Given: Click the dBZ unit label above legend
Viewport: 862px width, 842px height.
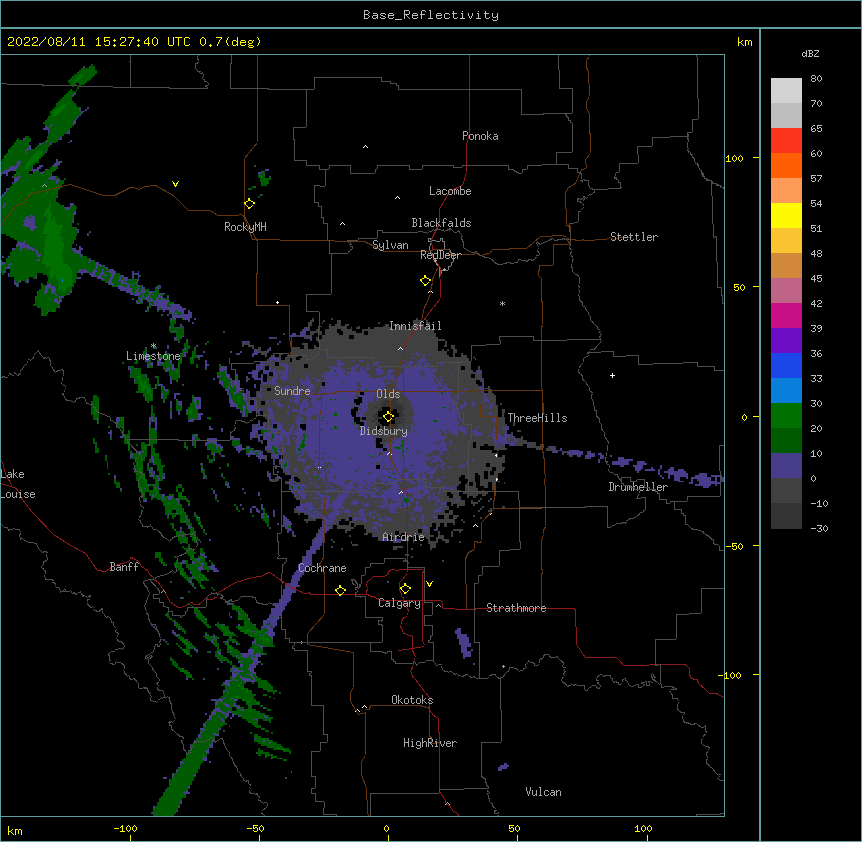Looking at the screenshot, I should (x=810, y=53).
